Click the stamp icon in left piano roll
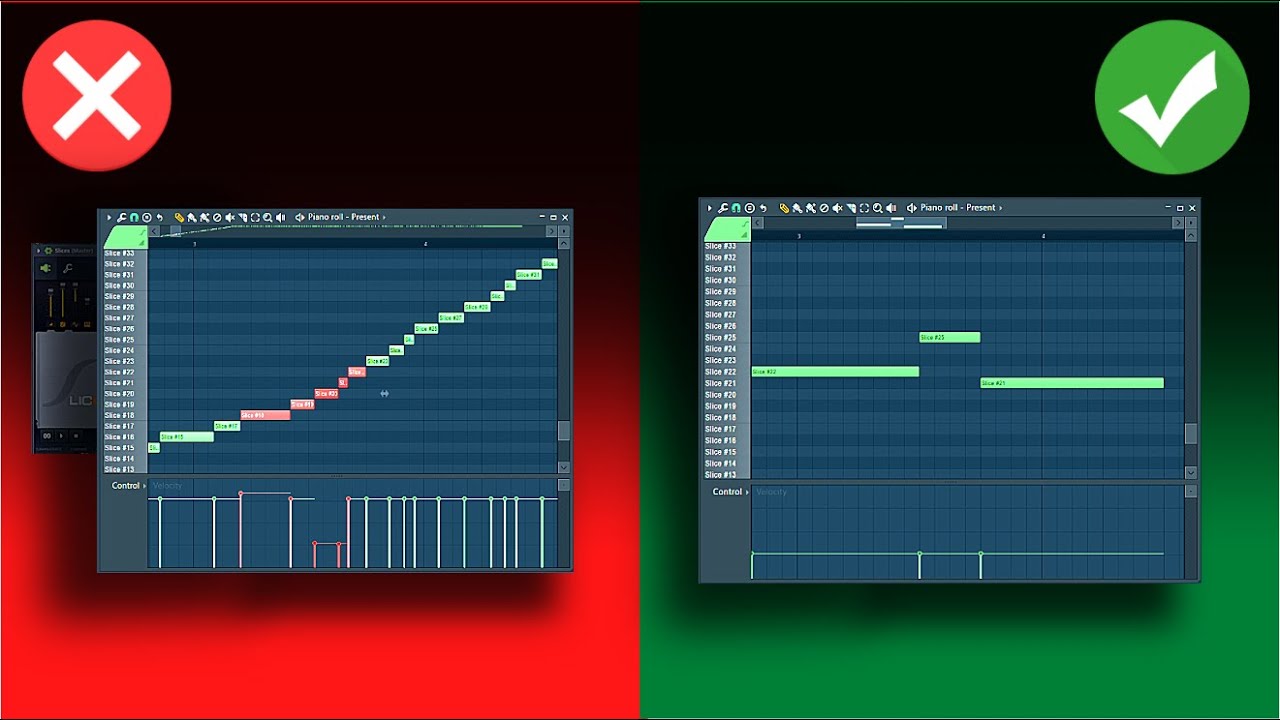The height and width of the screenshot is (720, 1280). 146,217
